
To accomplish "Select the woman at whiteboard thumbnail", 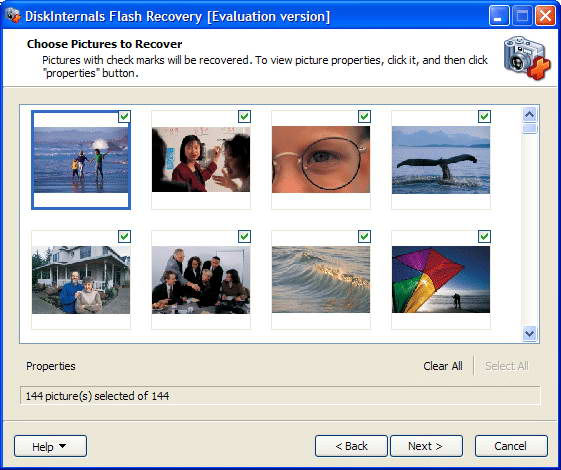I will pos(201,160).
